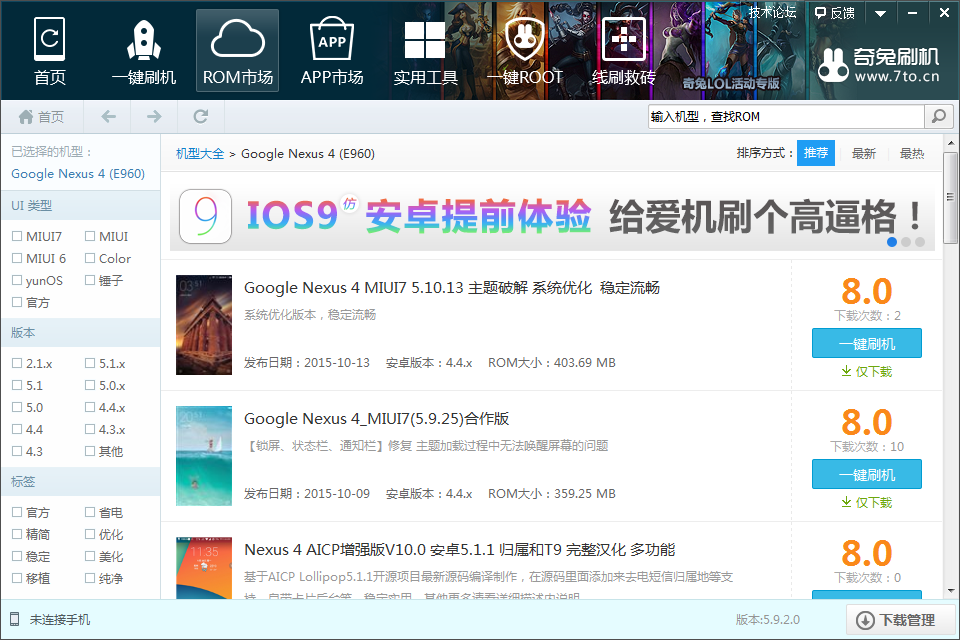Viewport: 960px width, 640px height.
Task: Click the 奇兔LOL活动专版 banner text
Action: (x=731, y=83)
